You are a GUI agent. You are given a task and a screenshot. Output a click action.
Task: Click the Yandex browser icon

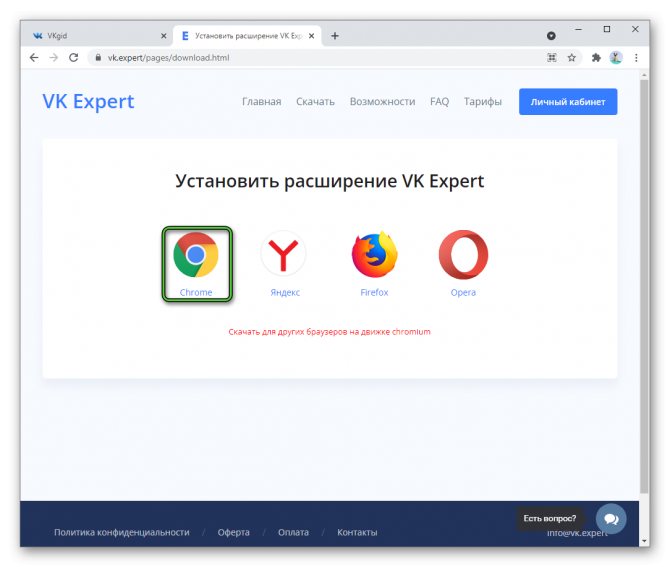point(283,254)
